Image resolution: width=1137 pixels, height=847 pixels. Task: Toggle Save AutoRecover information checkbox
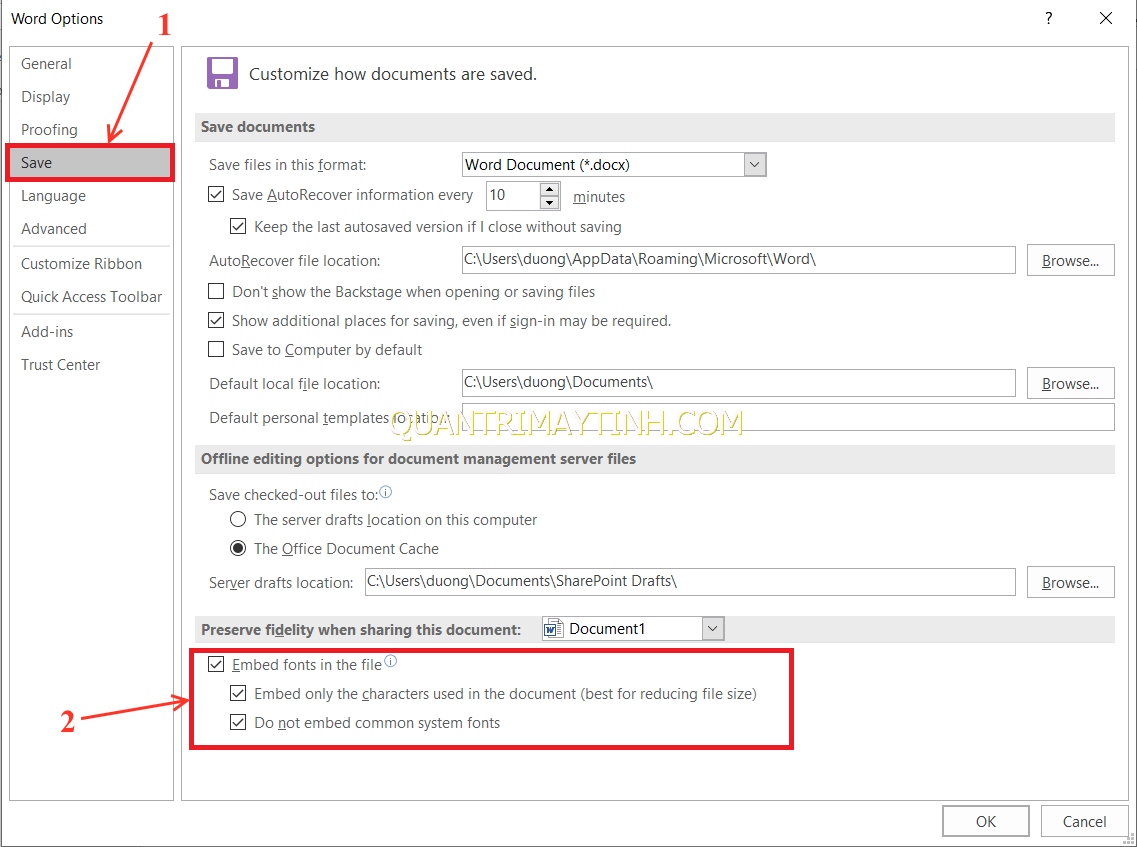coord(216,194)
